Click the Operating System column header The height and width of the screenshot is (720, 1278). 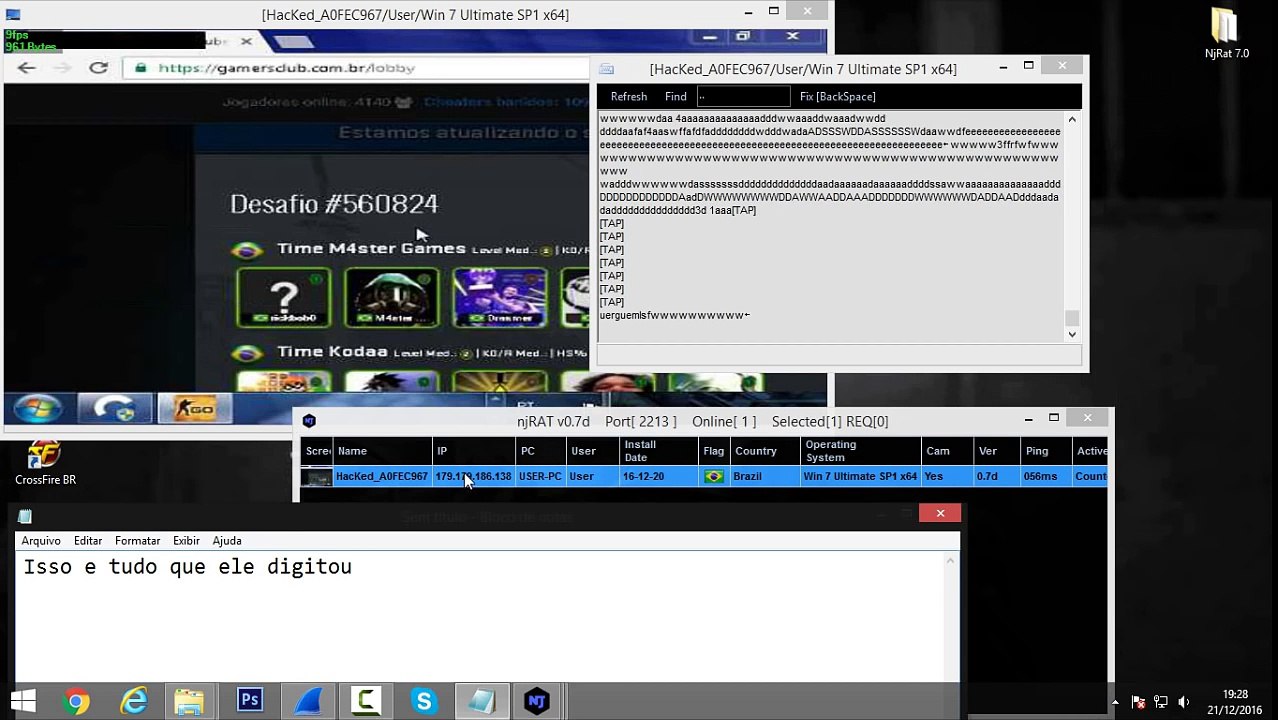(860, 451)
